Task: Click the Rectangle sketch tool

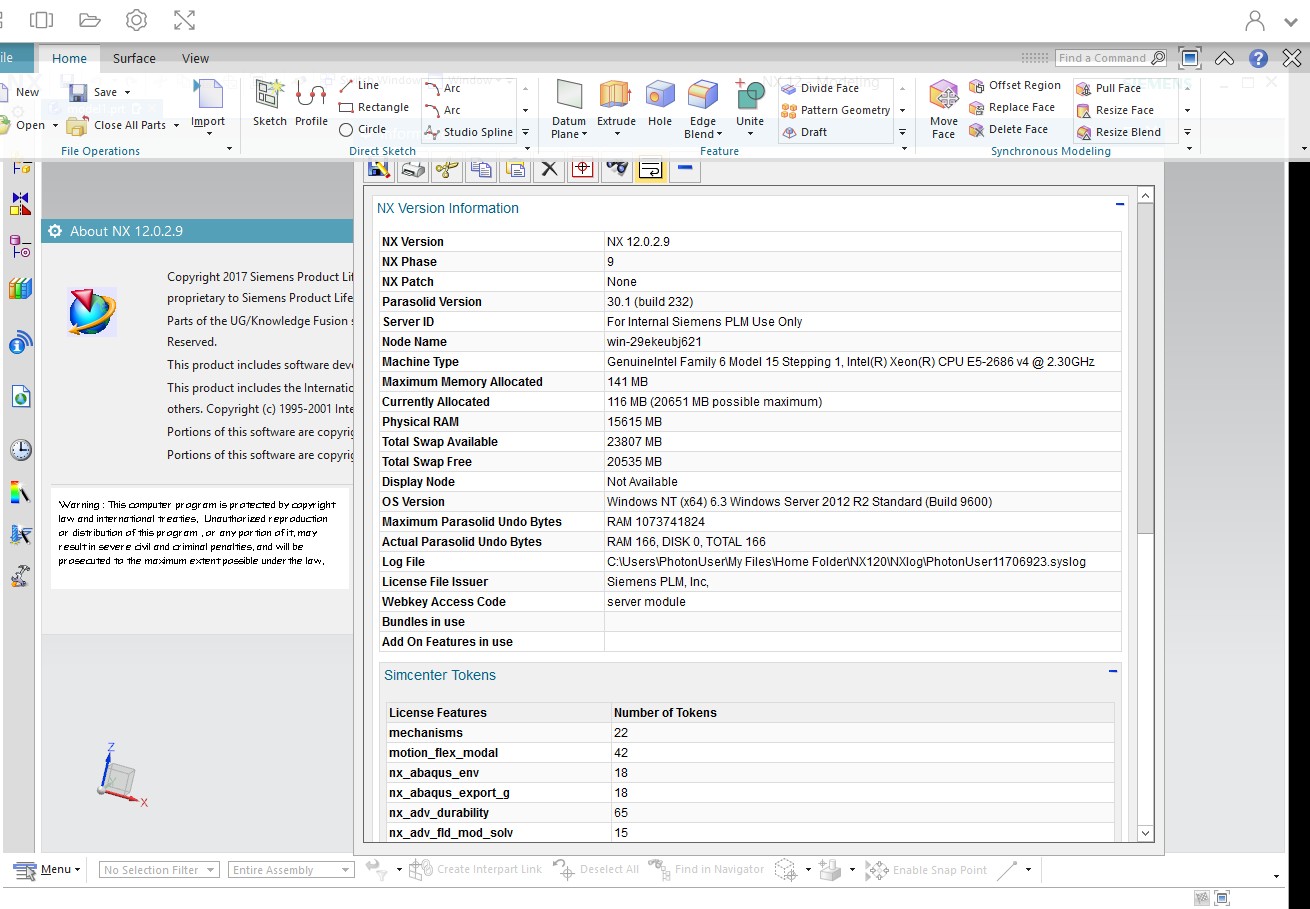Action: (x=374, y=107)
